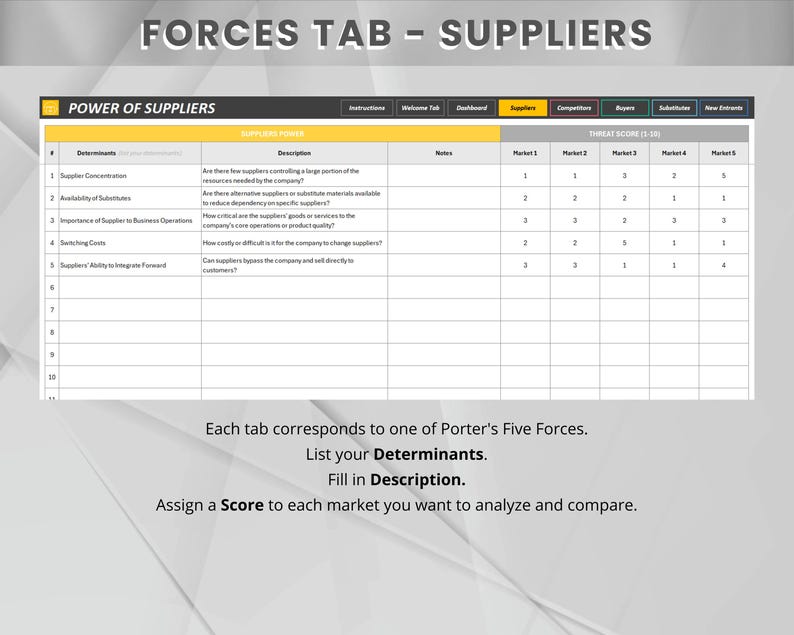The image size is (794, 635).
Task: Select Market 3 score for Importance of Supplier
Action: 624,220
